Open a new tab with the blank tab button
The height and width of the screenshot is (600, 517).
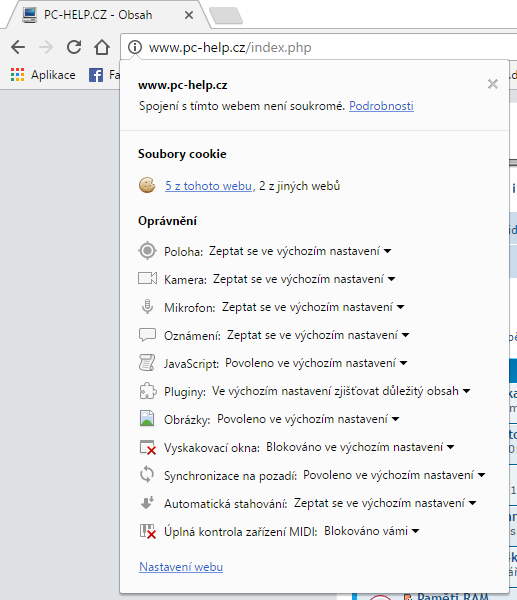coord(226,15)
